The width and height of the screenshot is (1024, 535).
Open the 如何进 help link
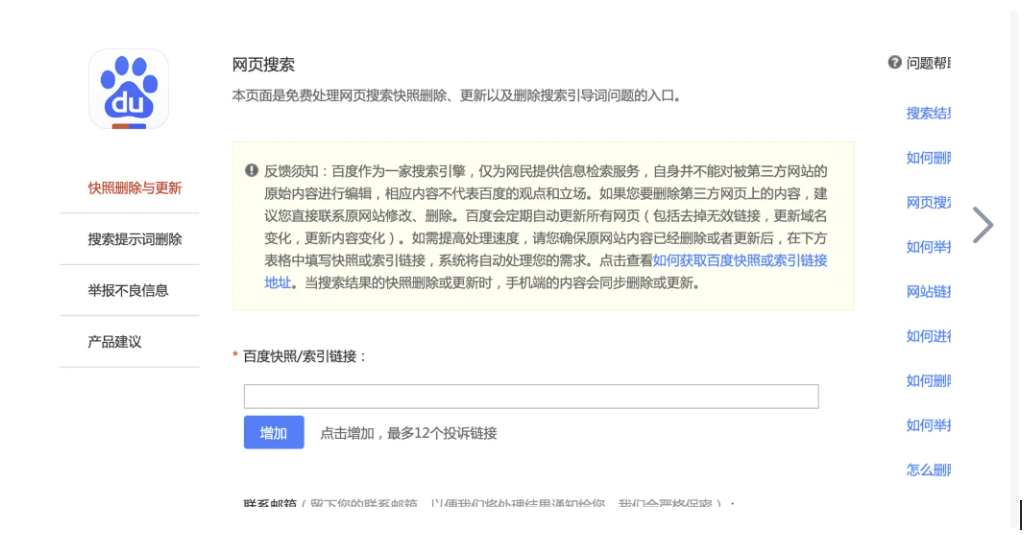[928, 336]
